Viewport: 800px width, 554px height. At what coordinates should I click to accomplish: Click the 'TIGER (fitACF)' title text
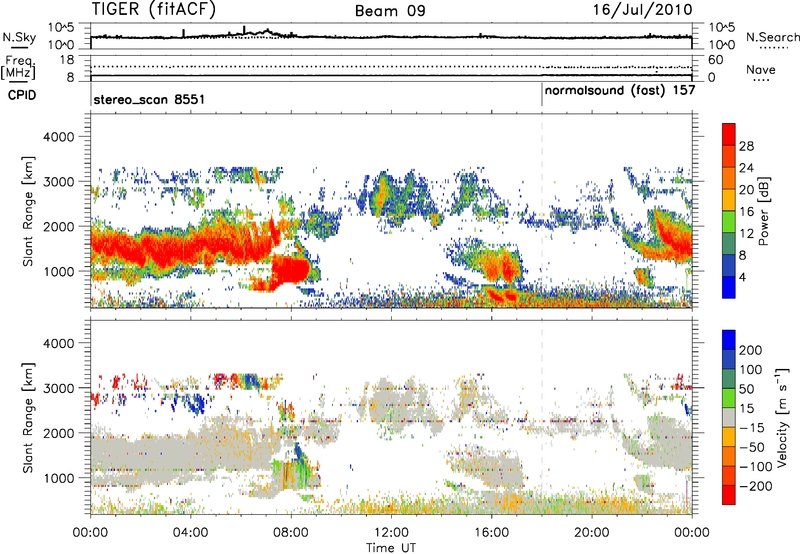coord(154,10)
